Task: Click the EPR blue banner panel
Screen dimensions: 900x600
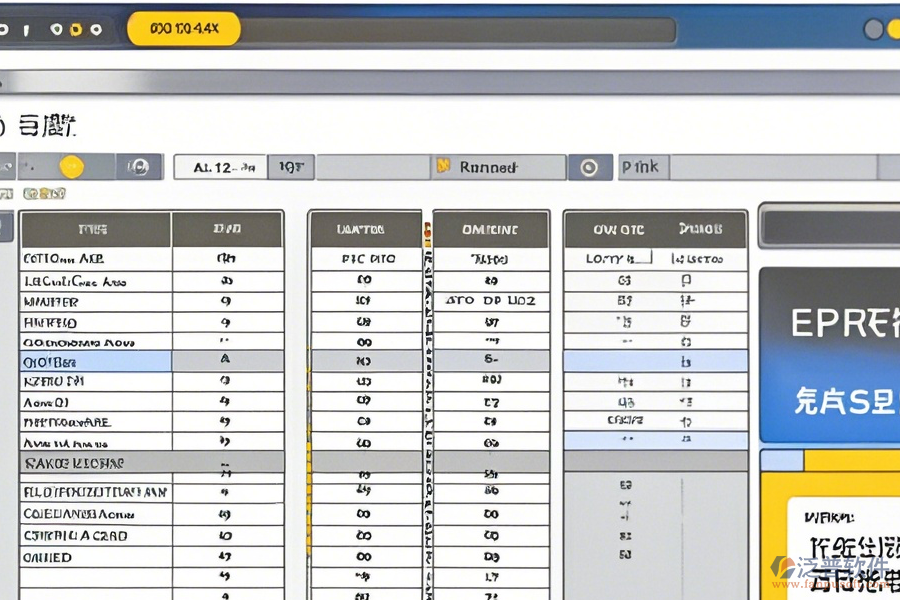Action: pyautogui.click(x=829, y=355)
